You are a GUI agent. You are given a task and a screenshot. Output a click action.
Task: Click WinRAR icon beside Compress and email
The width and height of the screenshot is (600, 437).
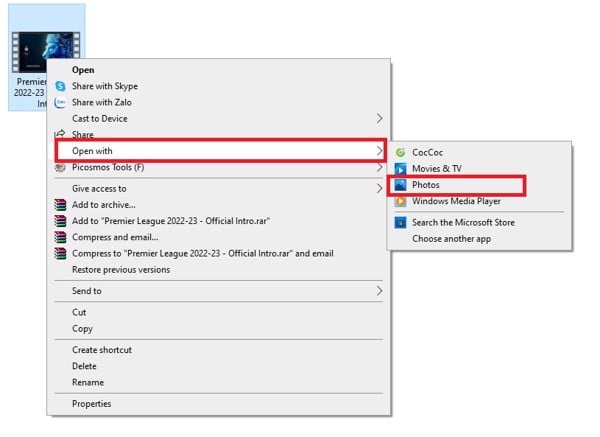(x=60, y=237)
